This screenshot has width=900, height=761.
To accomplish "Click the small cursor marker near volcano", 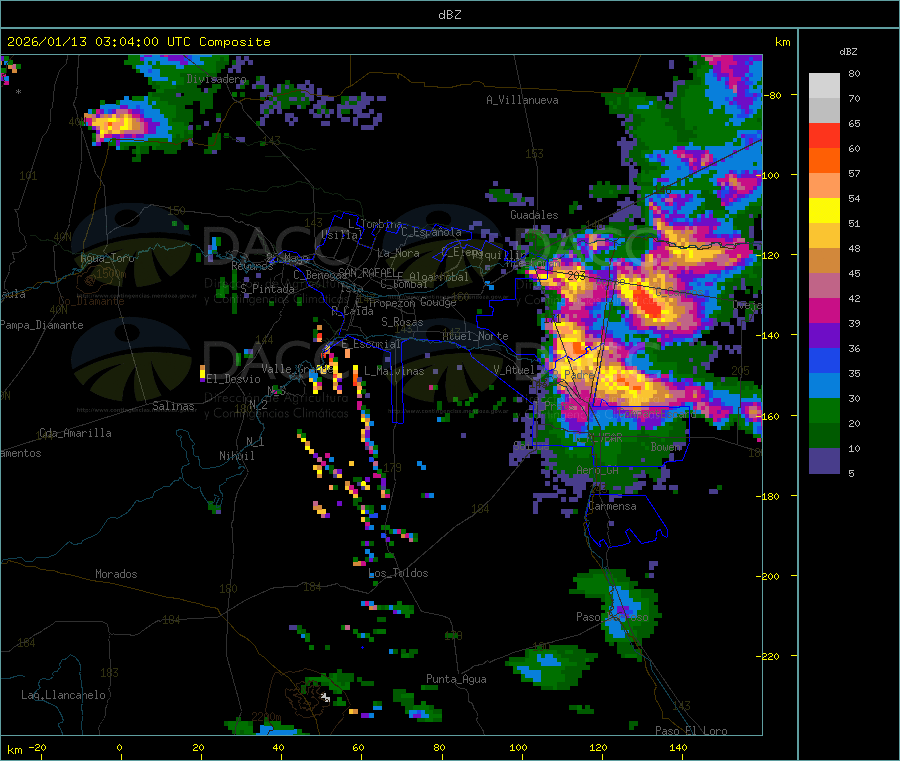I will coord(325,697).
